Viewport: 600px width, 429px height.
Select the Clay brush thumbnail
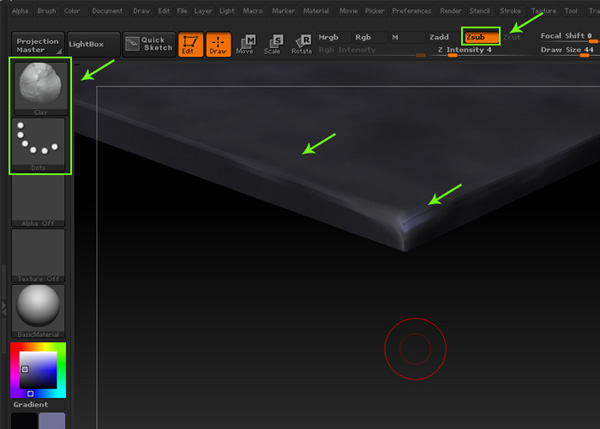coord(38,87)
